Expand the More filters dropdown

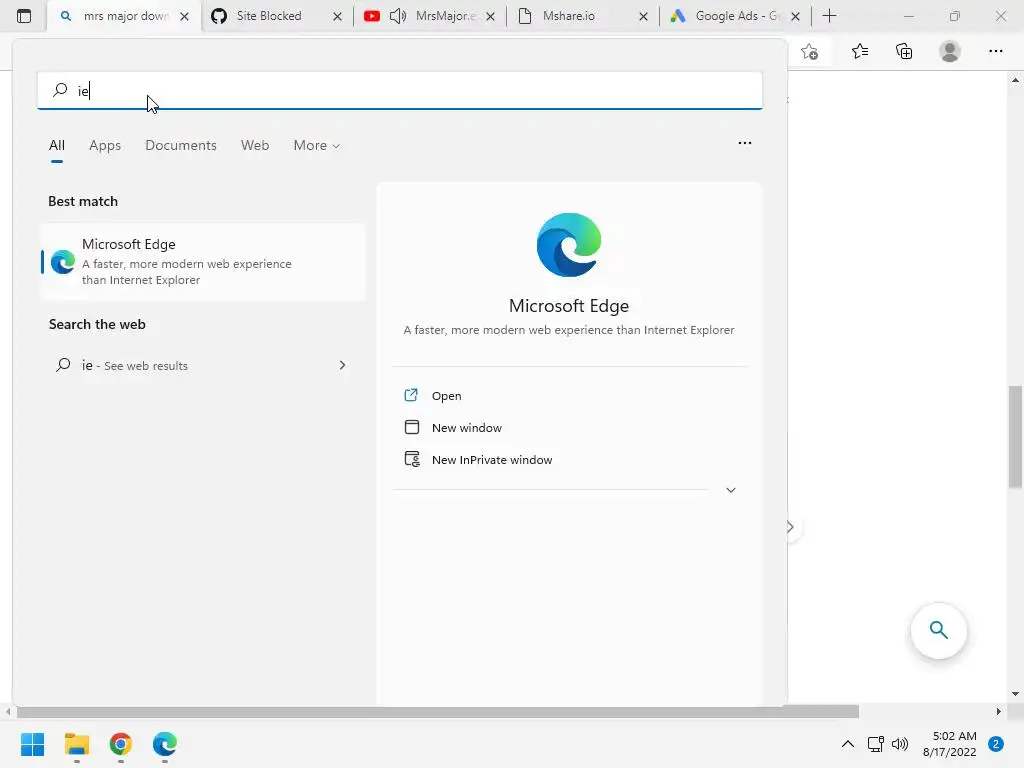tap(317, 146)
